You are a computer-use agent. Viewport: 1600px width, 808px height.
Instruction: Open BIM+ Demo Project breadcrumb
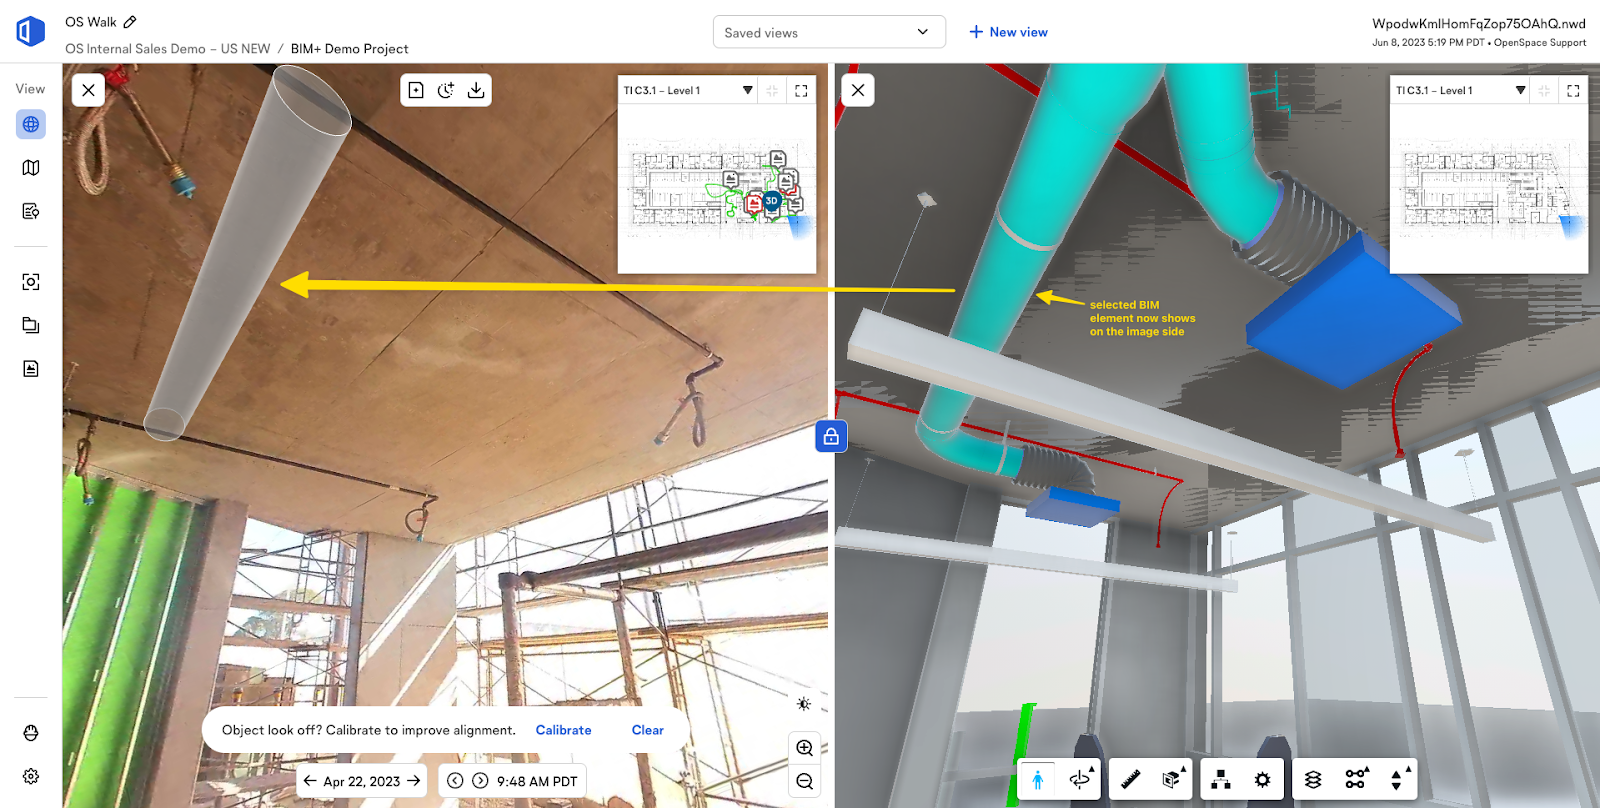(349, 48)
